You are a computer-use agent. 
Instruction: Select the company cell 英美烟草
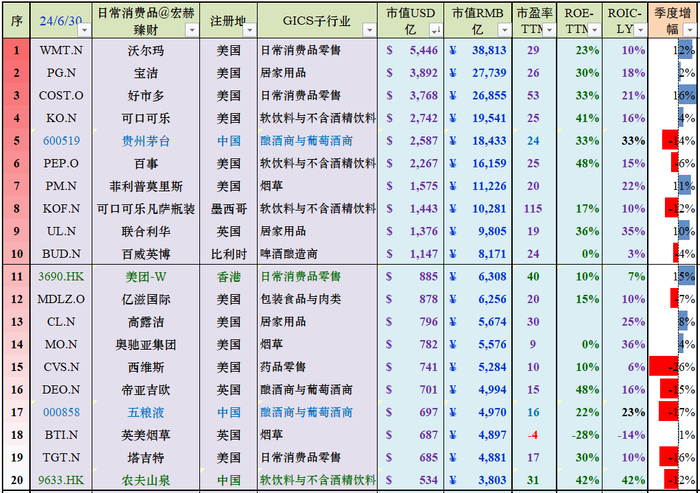pos(146,435)
